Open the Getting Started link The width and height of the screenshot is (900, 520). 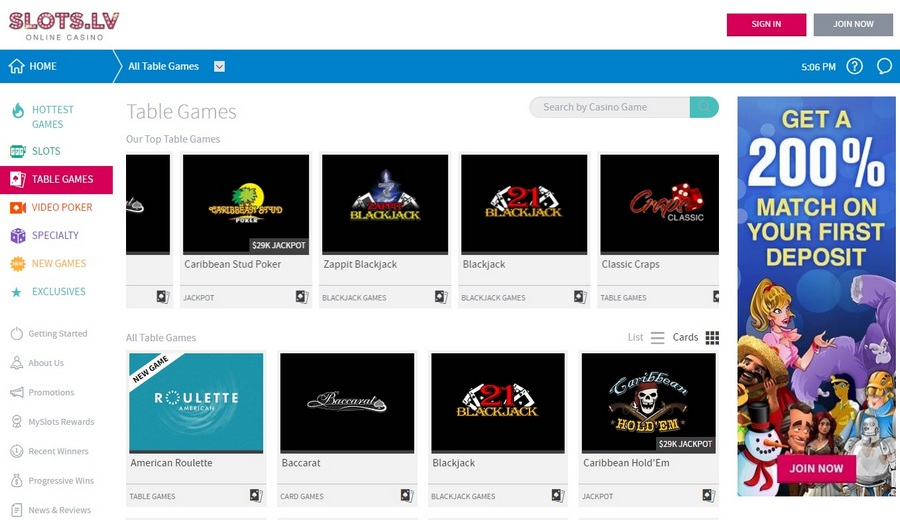pos(58,333)
